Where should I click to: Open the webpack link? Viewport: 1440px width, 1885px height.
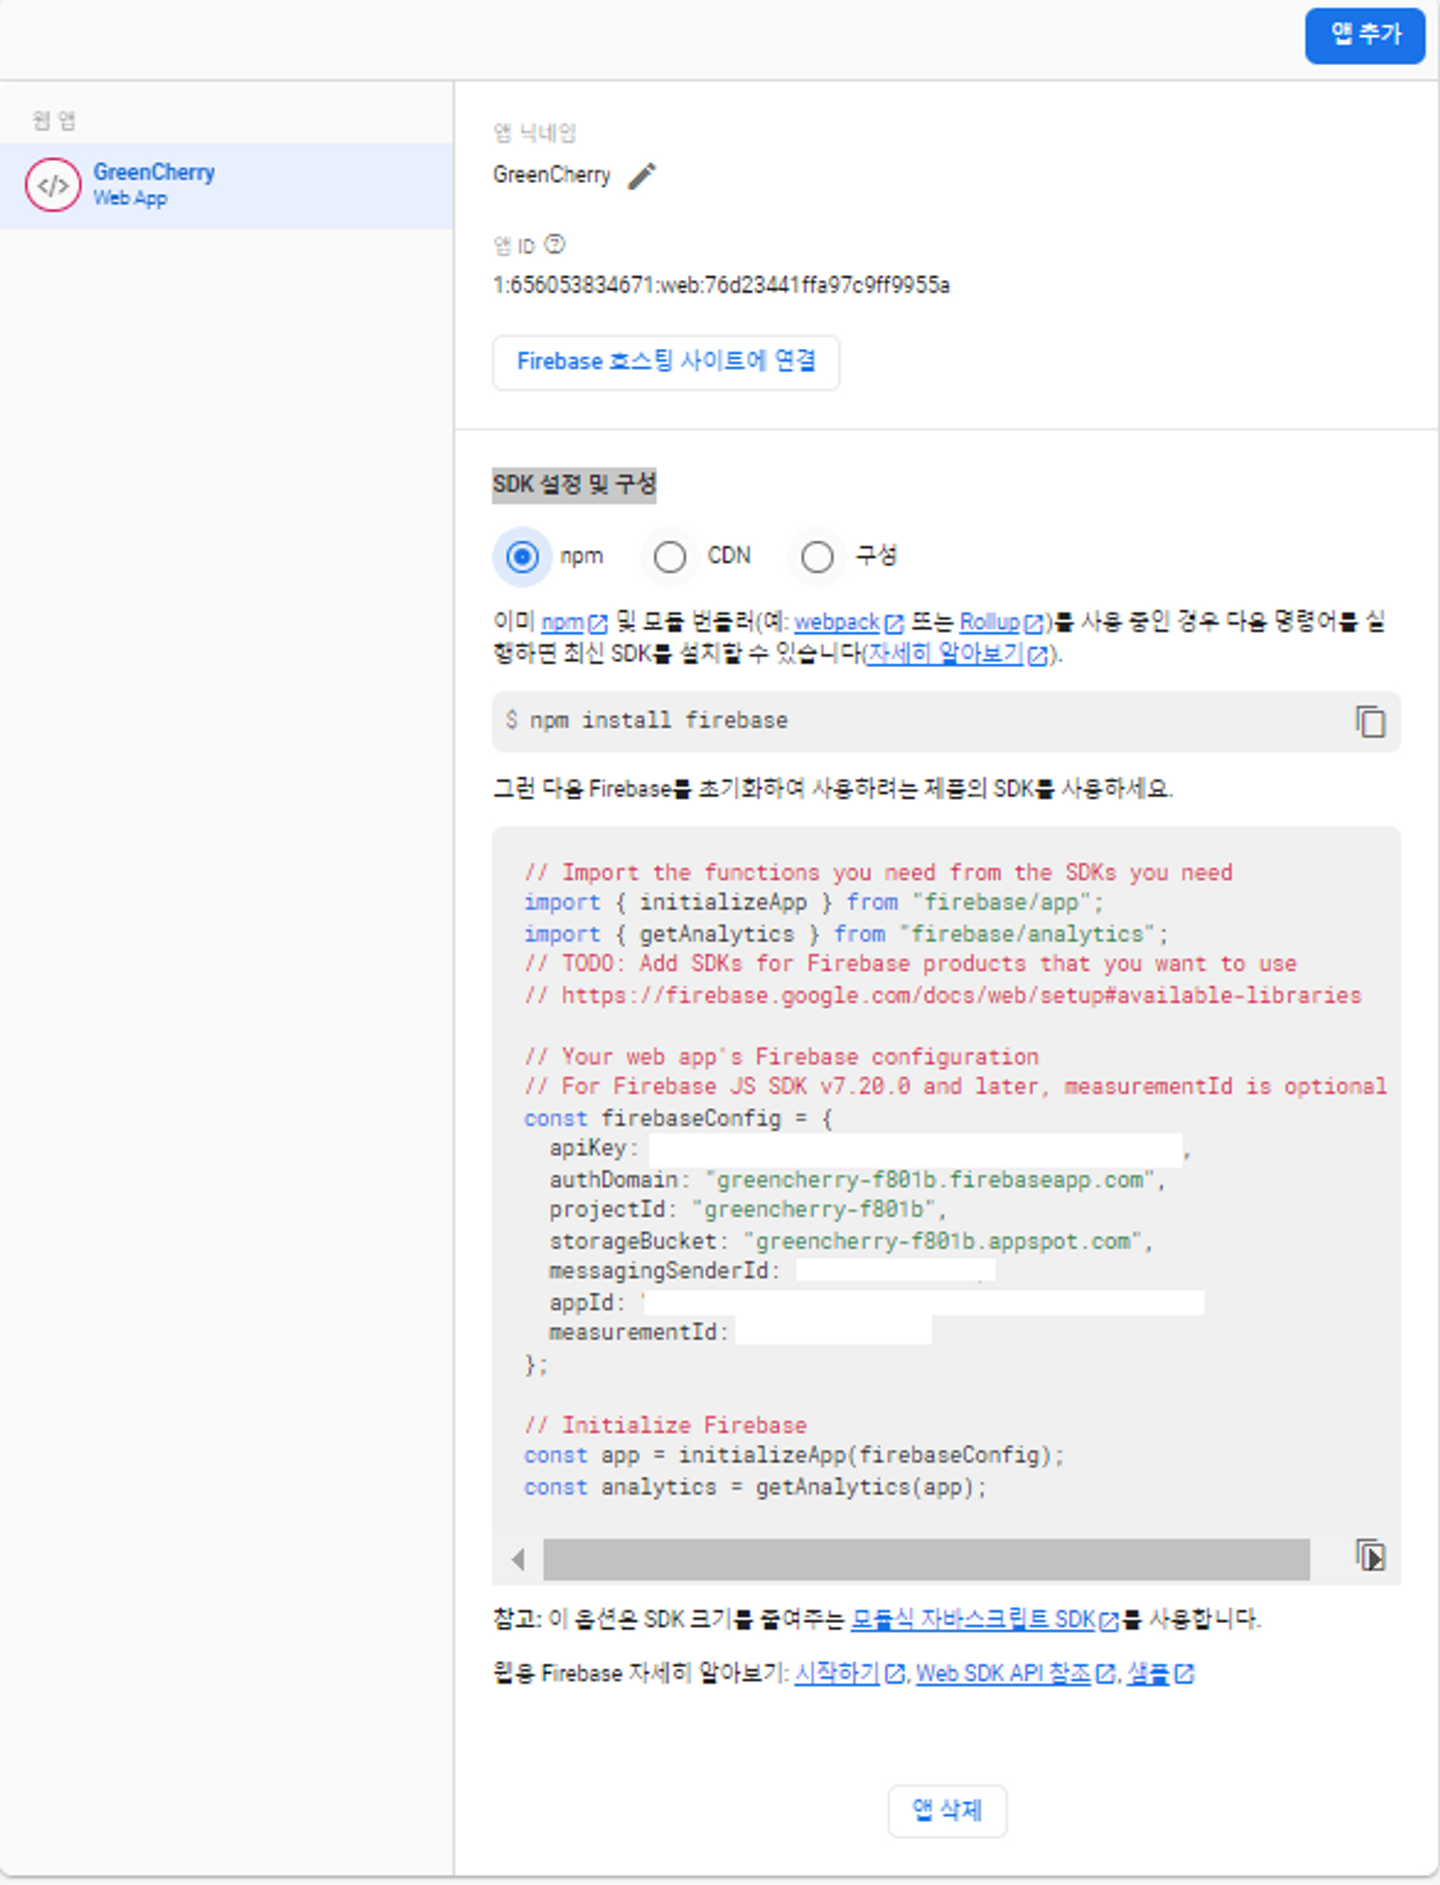pos(837,622)
